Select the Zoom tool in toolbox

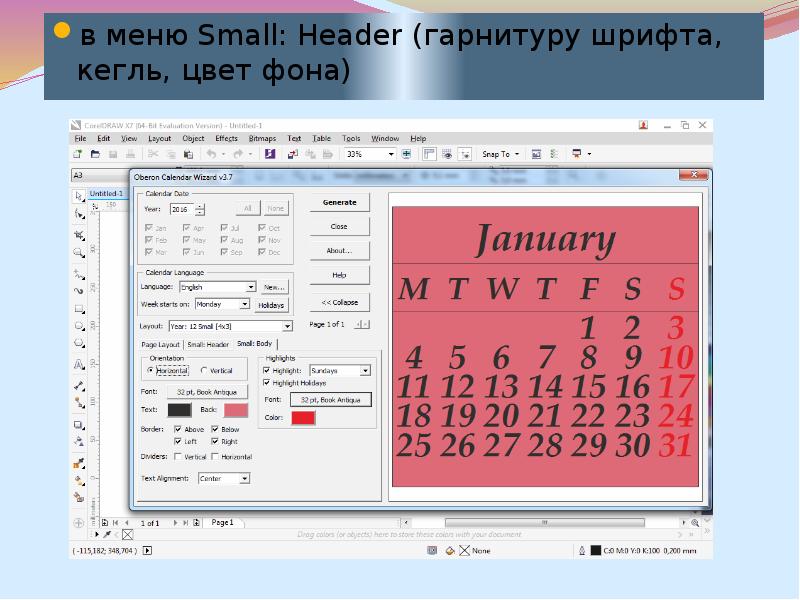tap(78, 252)
